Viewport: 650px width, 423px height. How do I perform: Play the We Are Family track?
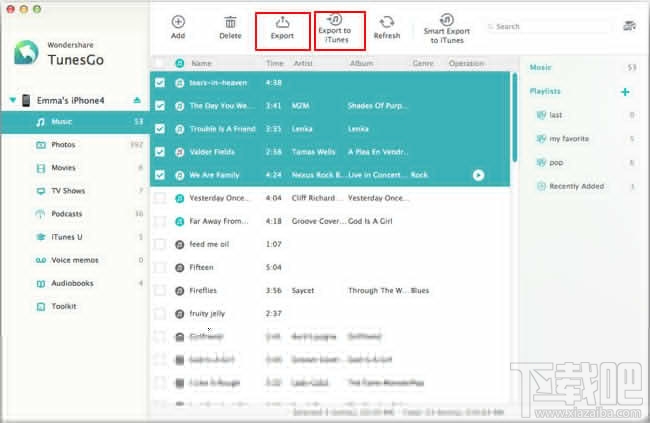[x=478, y=175]
